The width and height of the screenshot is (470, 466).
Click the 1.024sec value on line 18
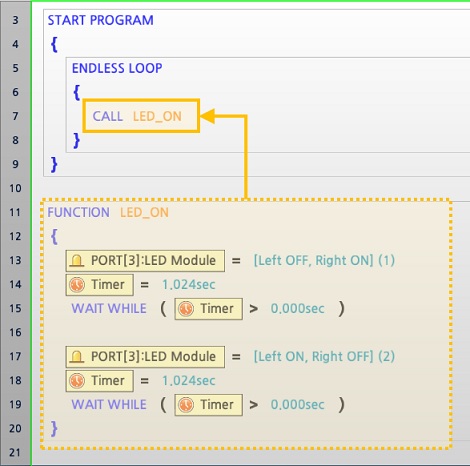click(189, 381)
